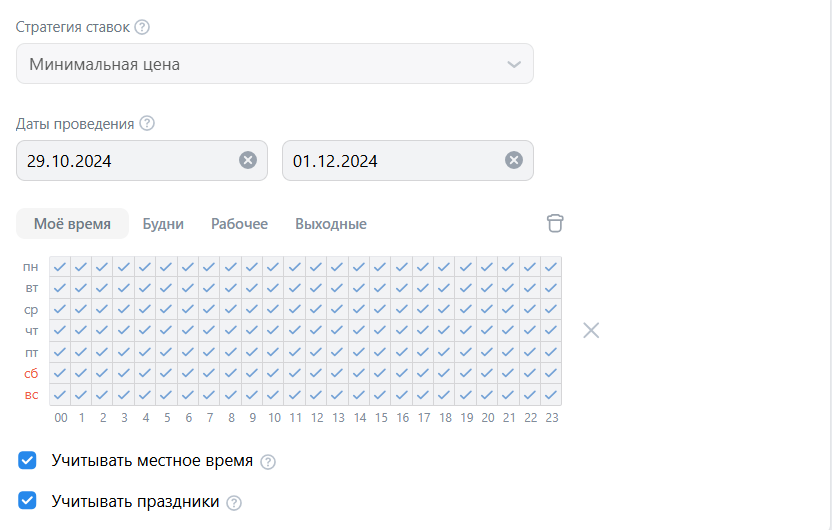Select the Моё время tab
Screen dimensions: 832x530
(72, 224)
